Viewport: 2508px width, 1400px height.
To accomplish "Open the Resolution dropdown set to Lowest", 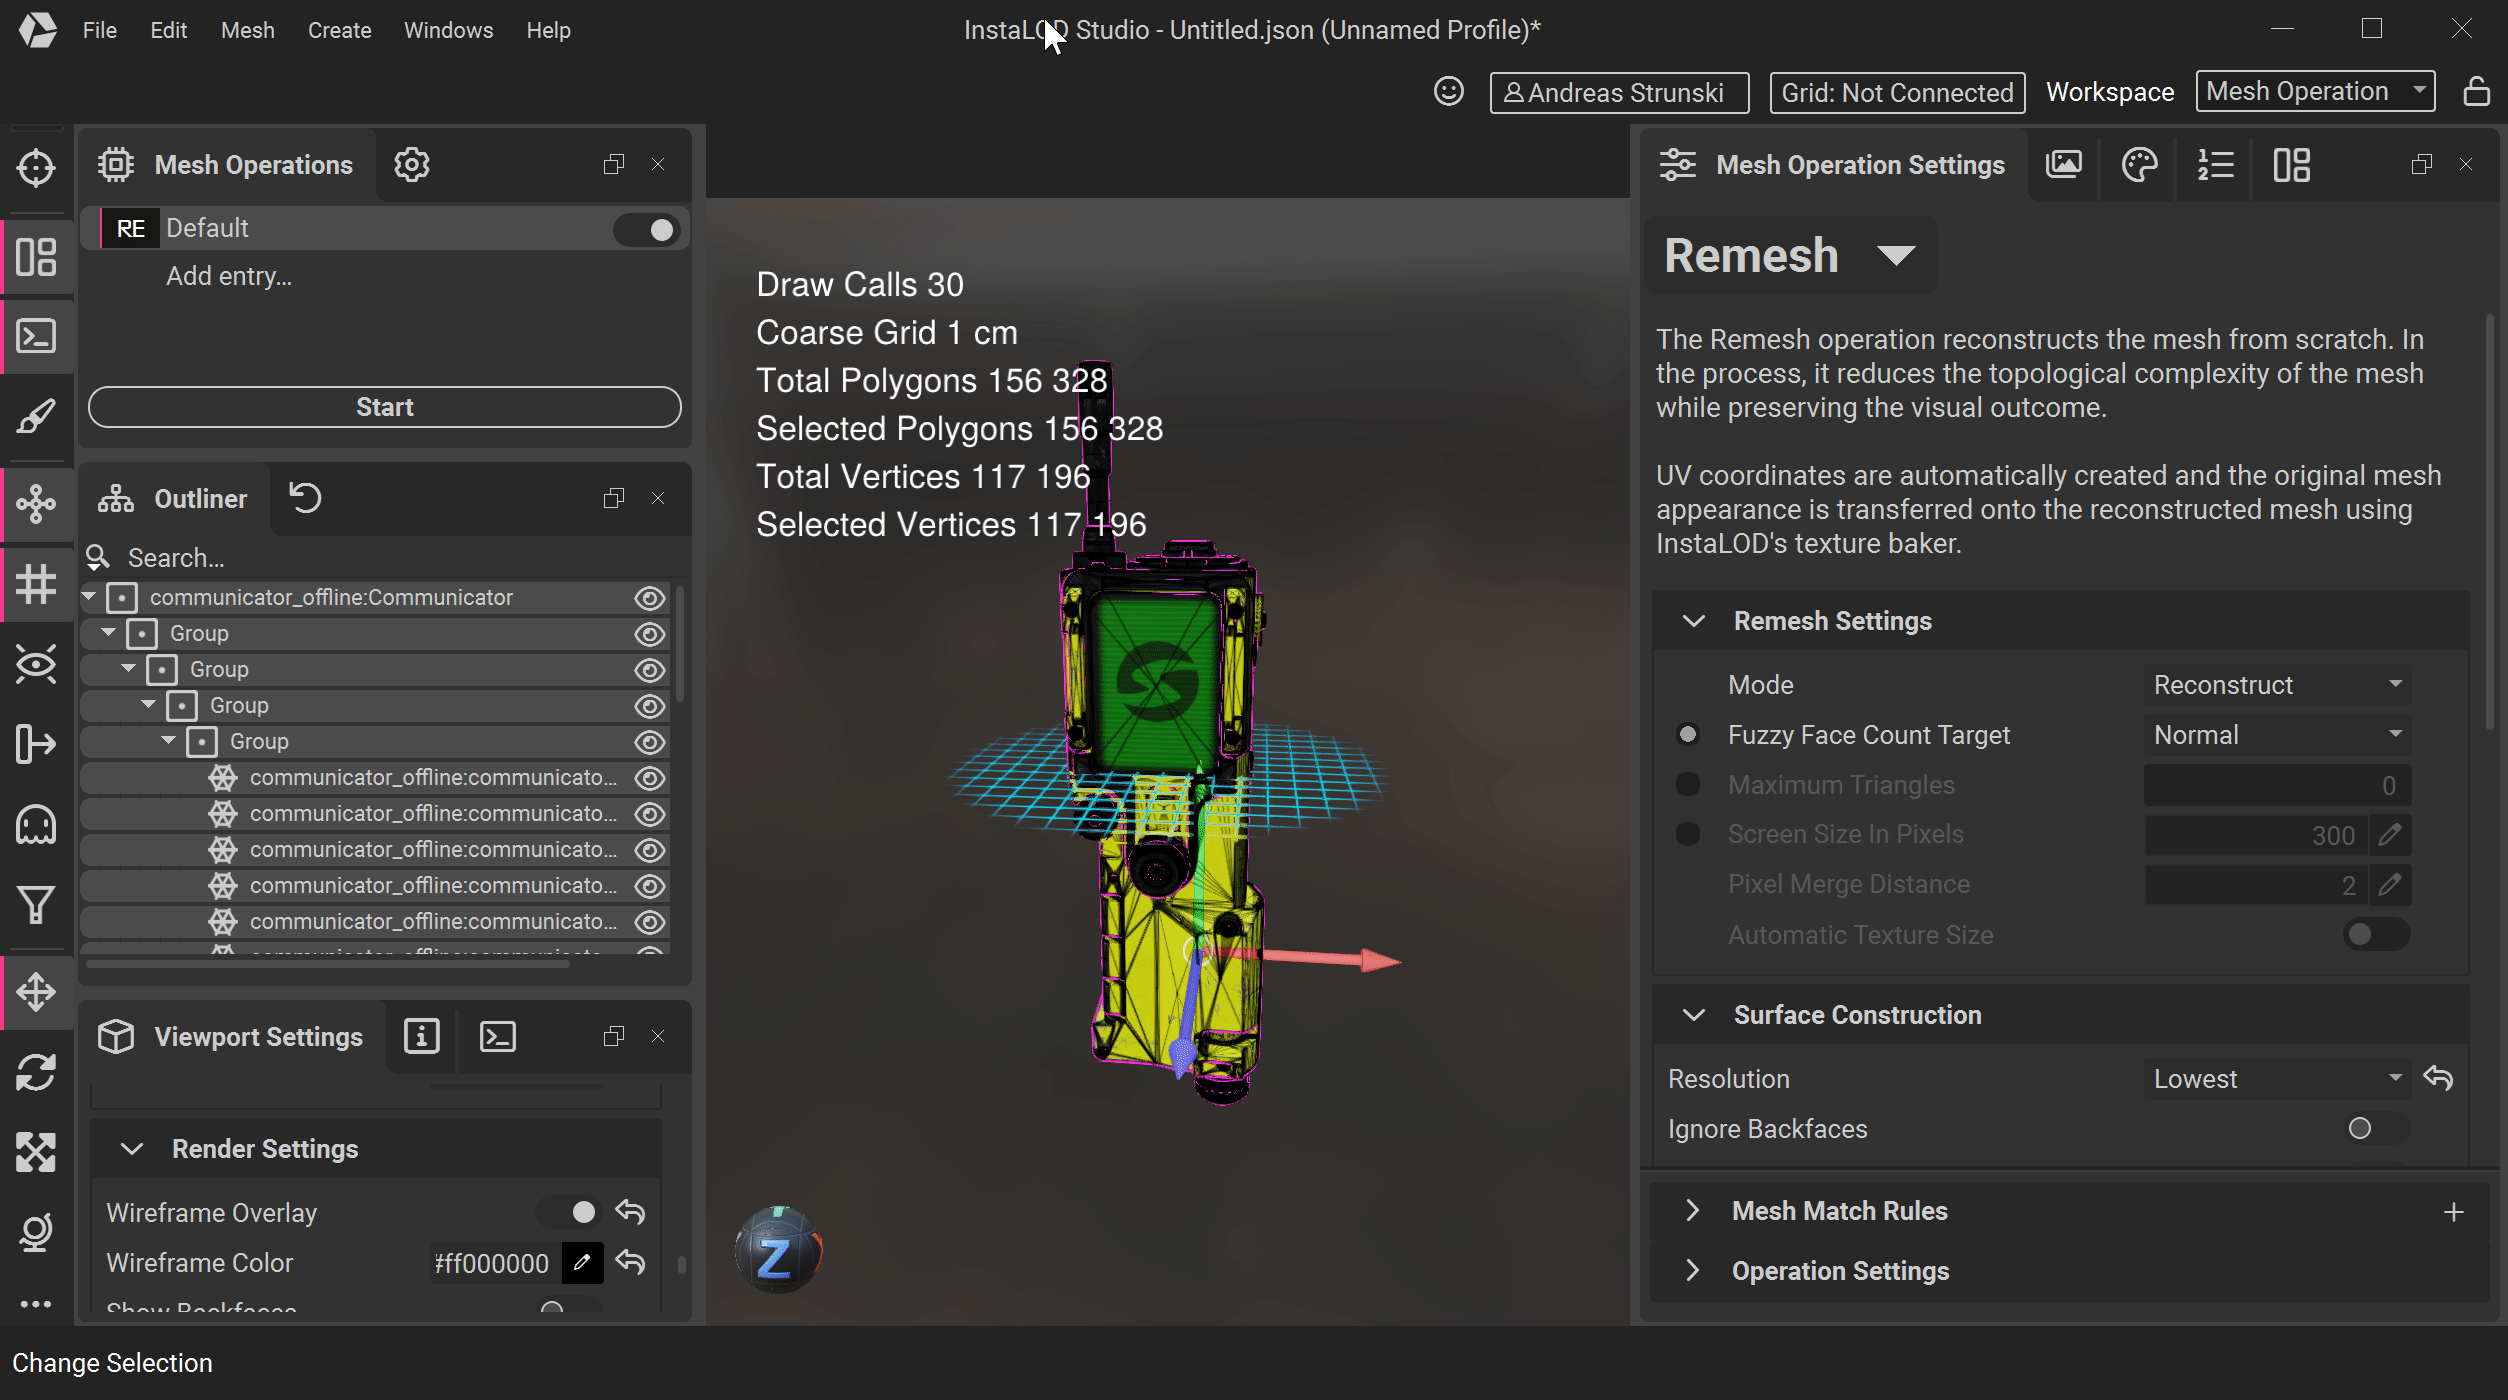I will click(2277, 1079).
